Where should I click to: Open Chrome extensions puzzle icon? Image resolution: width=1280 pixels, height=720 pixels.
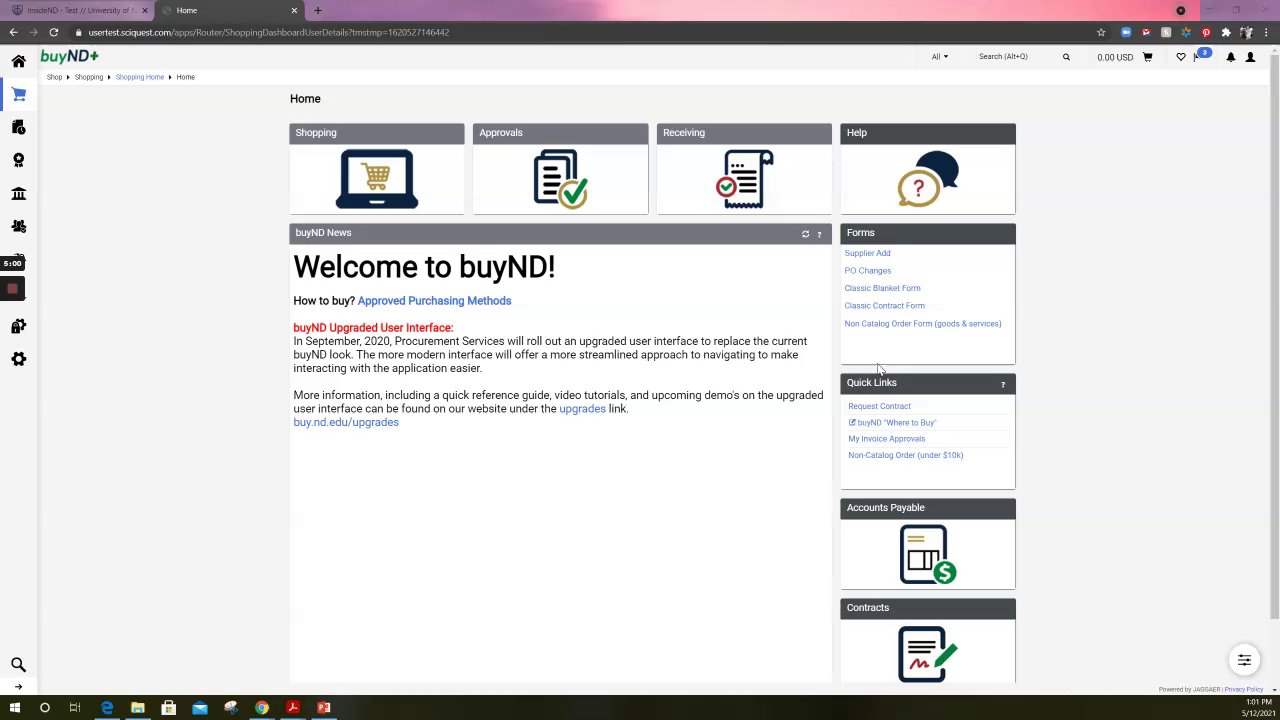point(1226,32)
